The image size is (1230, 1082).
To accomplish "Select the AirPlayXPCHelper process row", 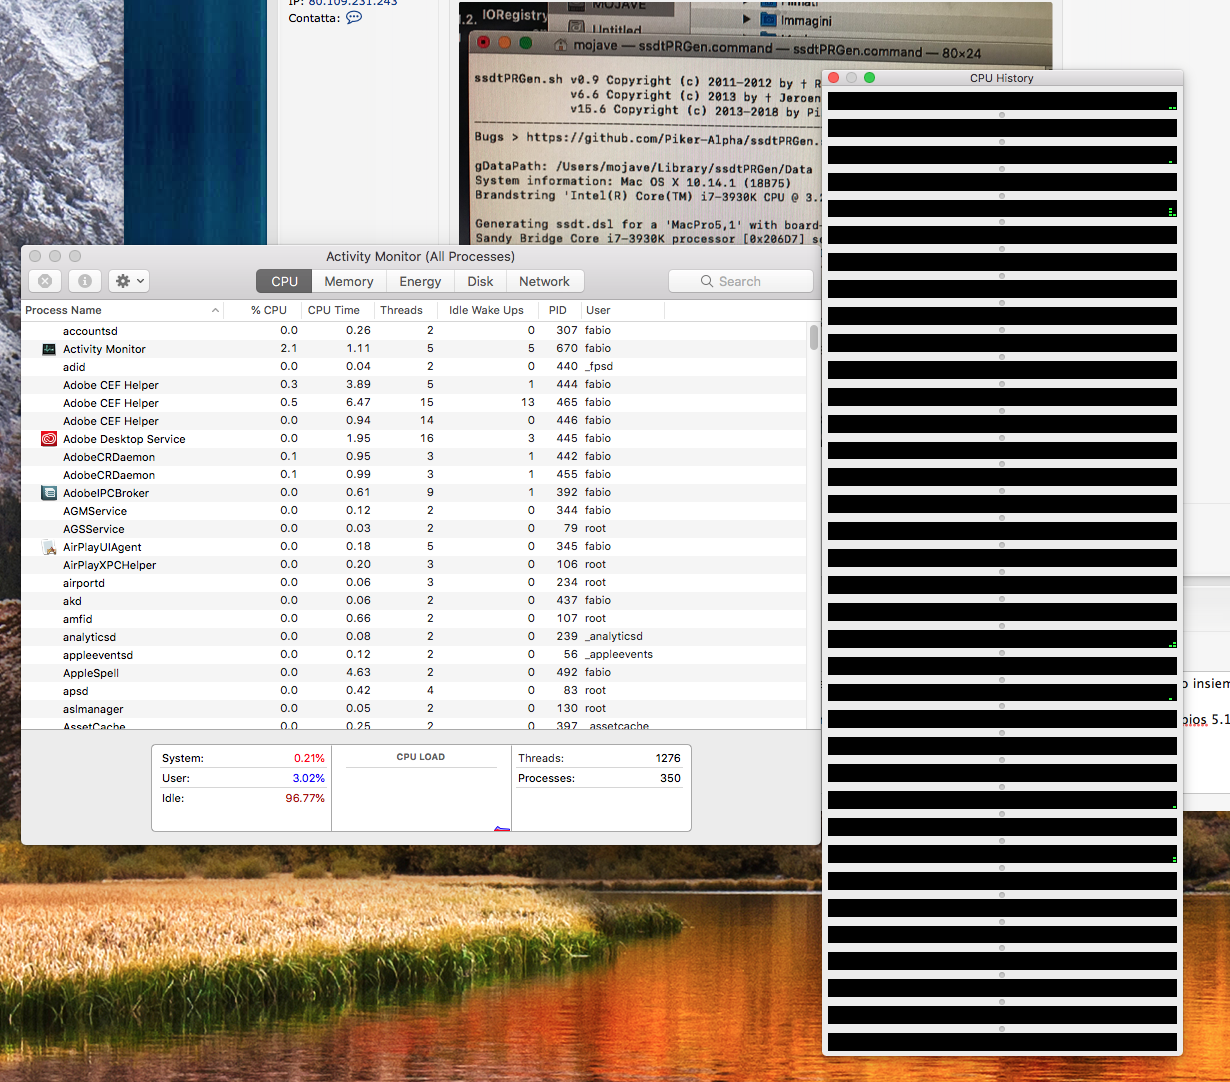I will click(x=414, y=565).
